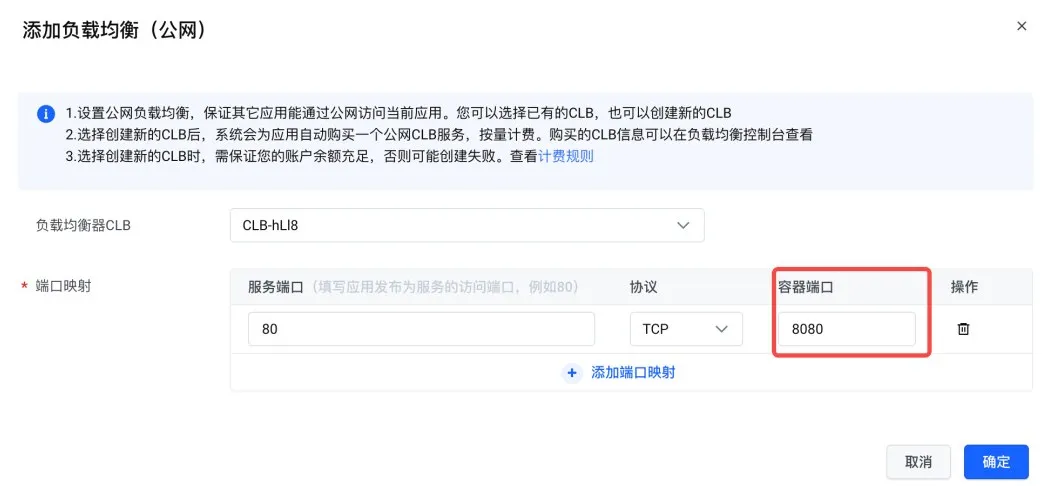
Task: Click the 服务端口 column header
Action: 275,286
